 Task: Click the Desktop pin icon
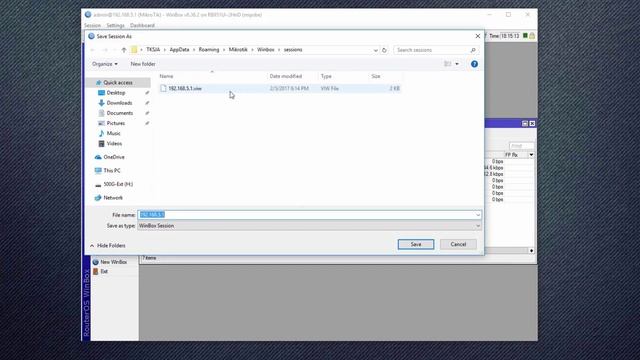tap(147, 93)
